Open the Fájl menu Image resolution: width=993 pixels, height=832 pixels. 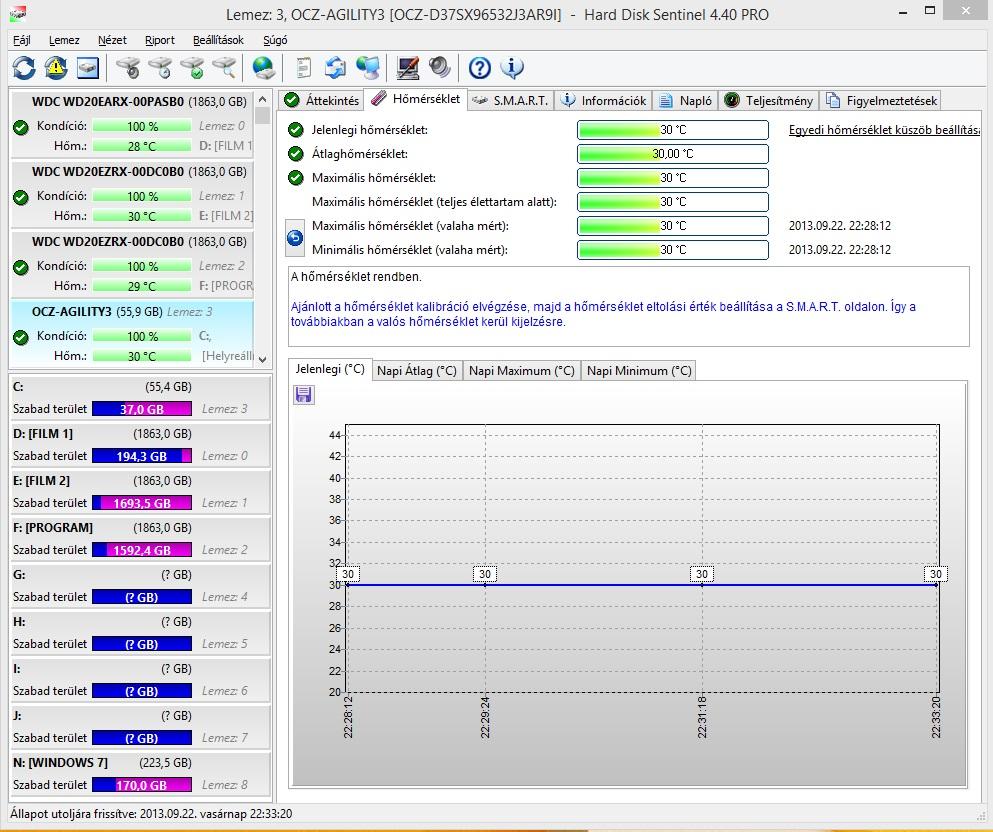22,40
